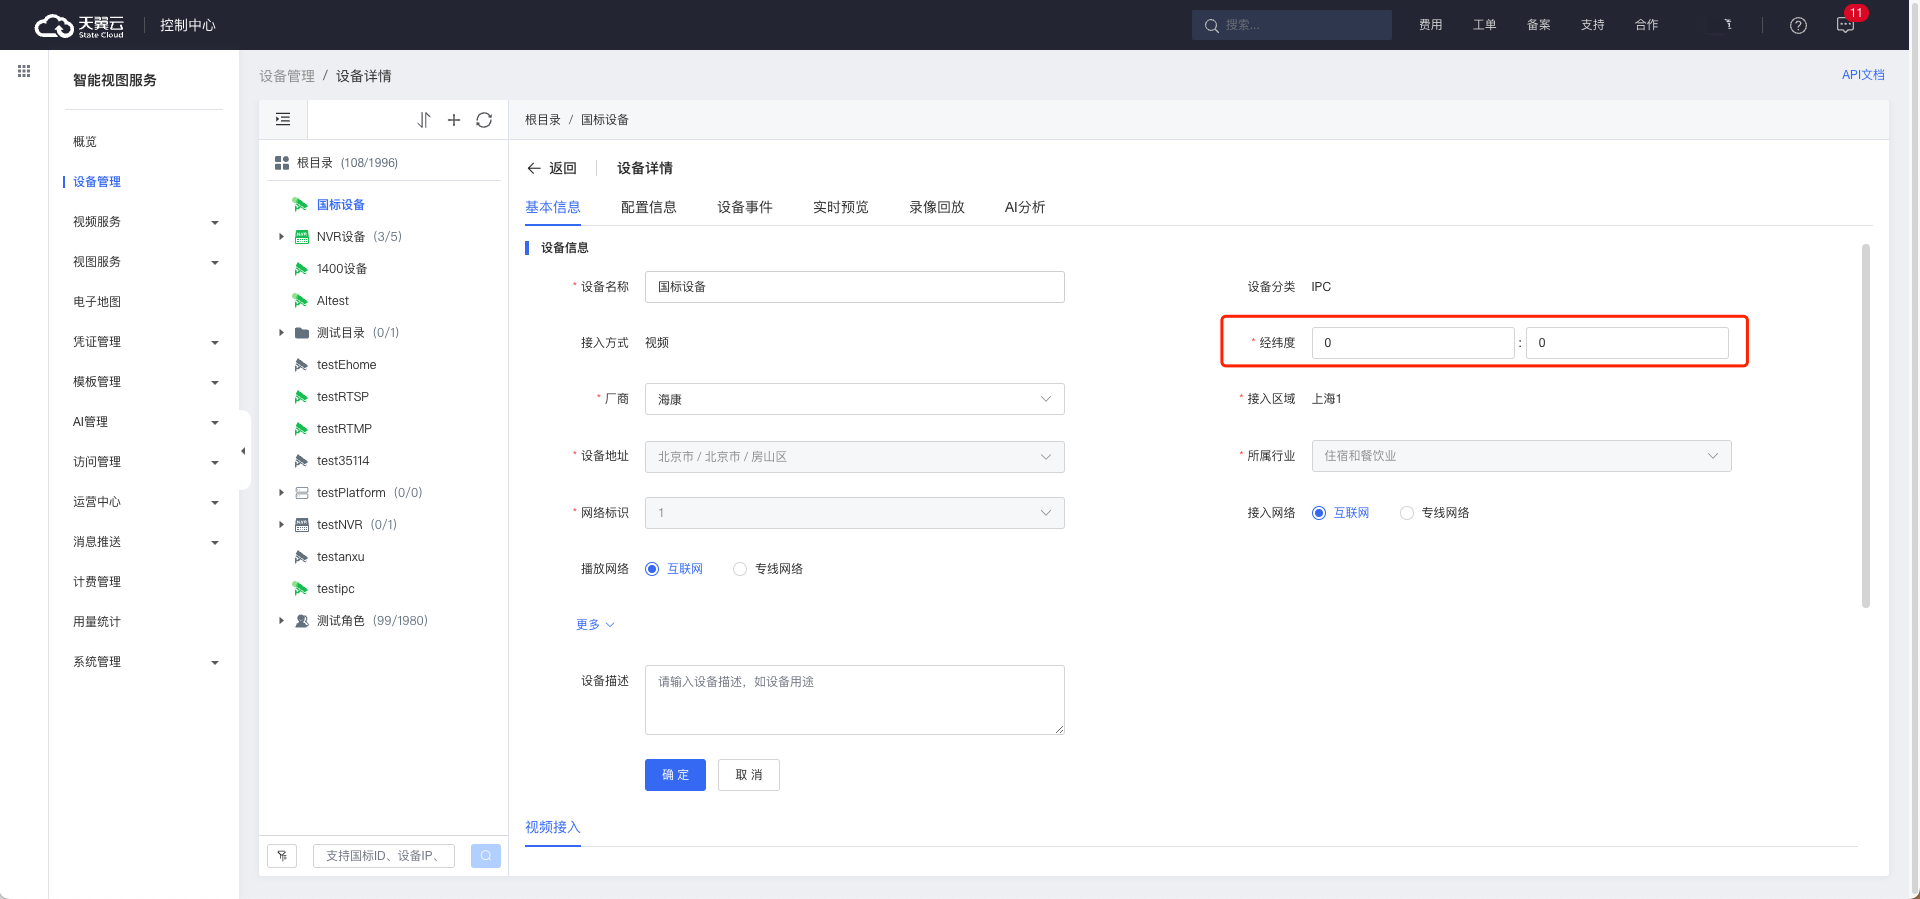Click the magnifier icon in the top search box
Viewport: 1920px width, 899px height.
tap(1212, 26)
